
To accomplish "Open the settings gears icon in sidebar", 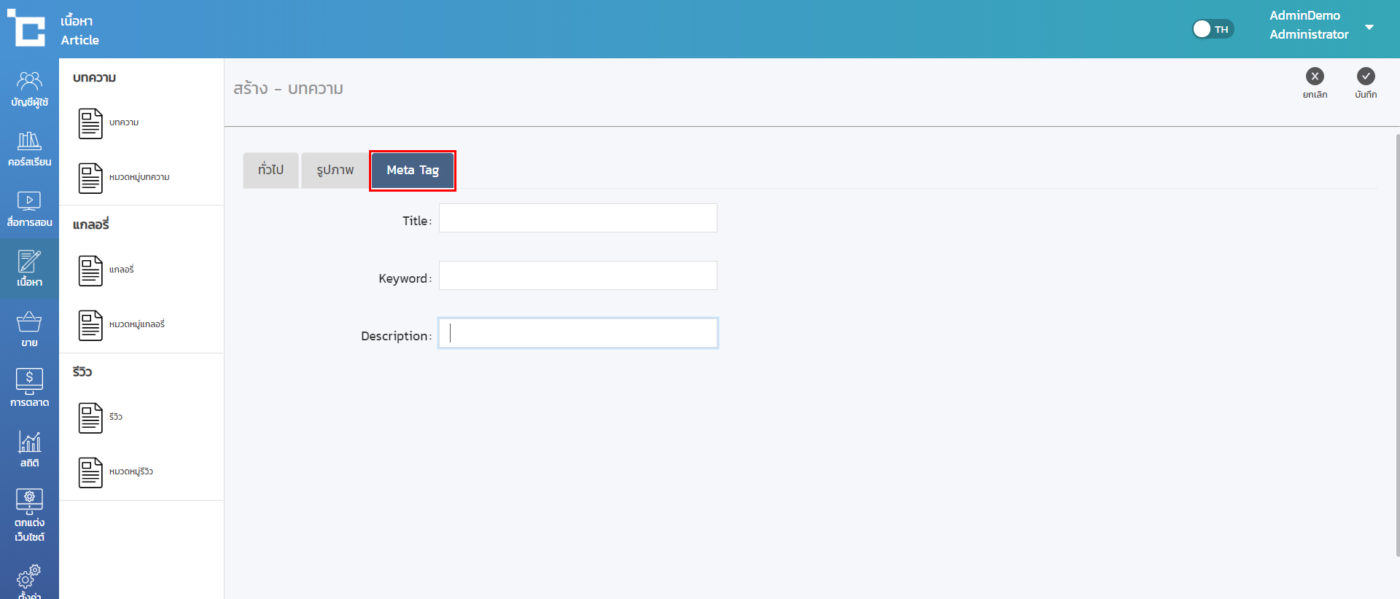I will pos(30,577).
